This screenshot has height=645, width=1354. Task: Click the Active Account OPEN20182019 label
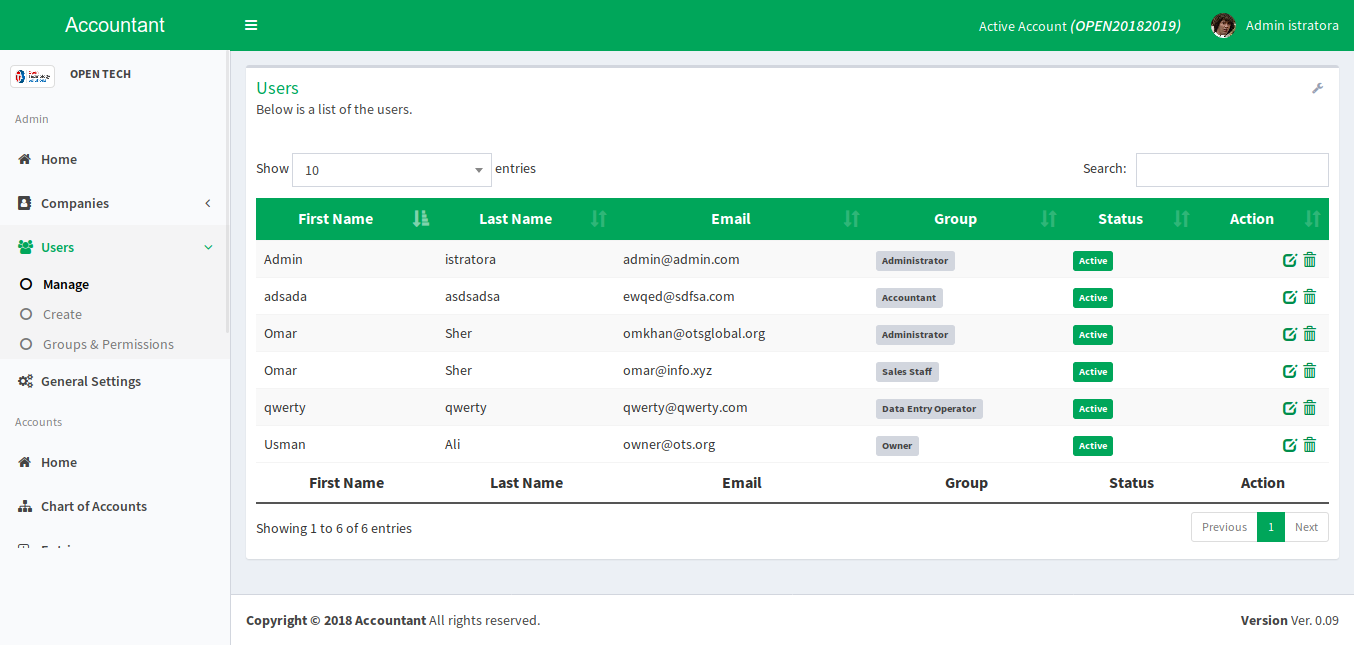1079,26
